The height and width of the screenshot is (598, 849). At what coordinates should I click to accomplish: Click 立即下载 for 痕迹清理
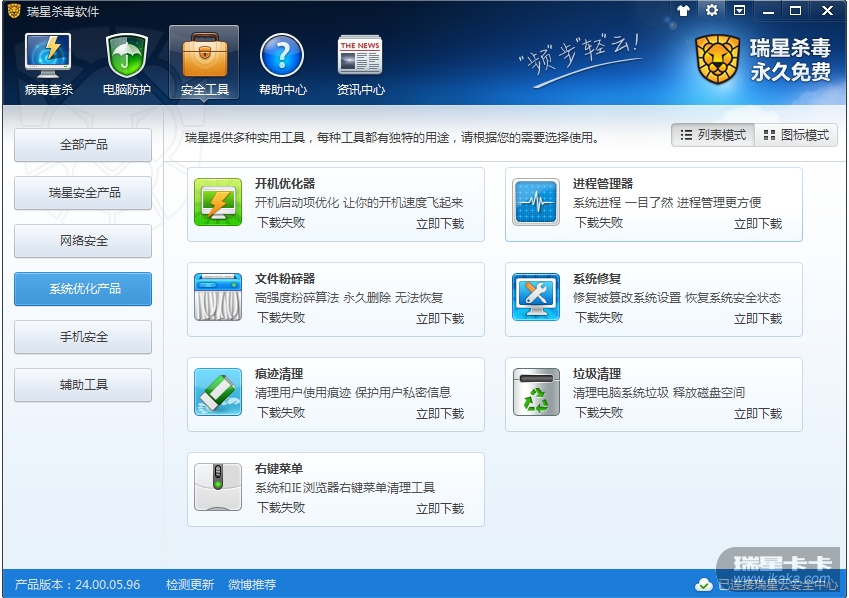click(440, 414)
